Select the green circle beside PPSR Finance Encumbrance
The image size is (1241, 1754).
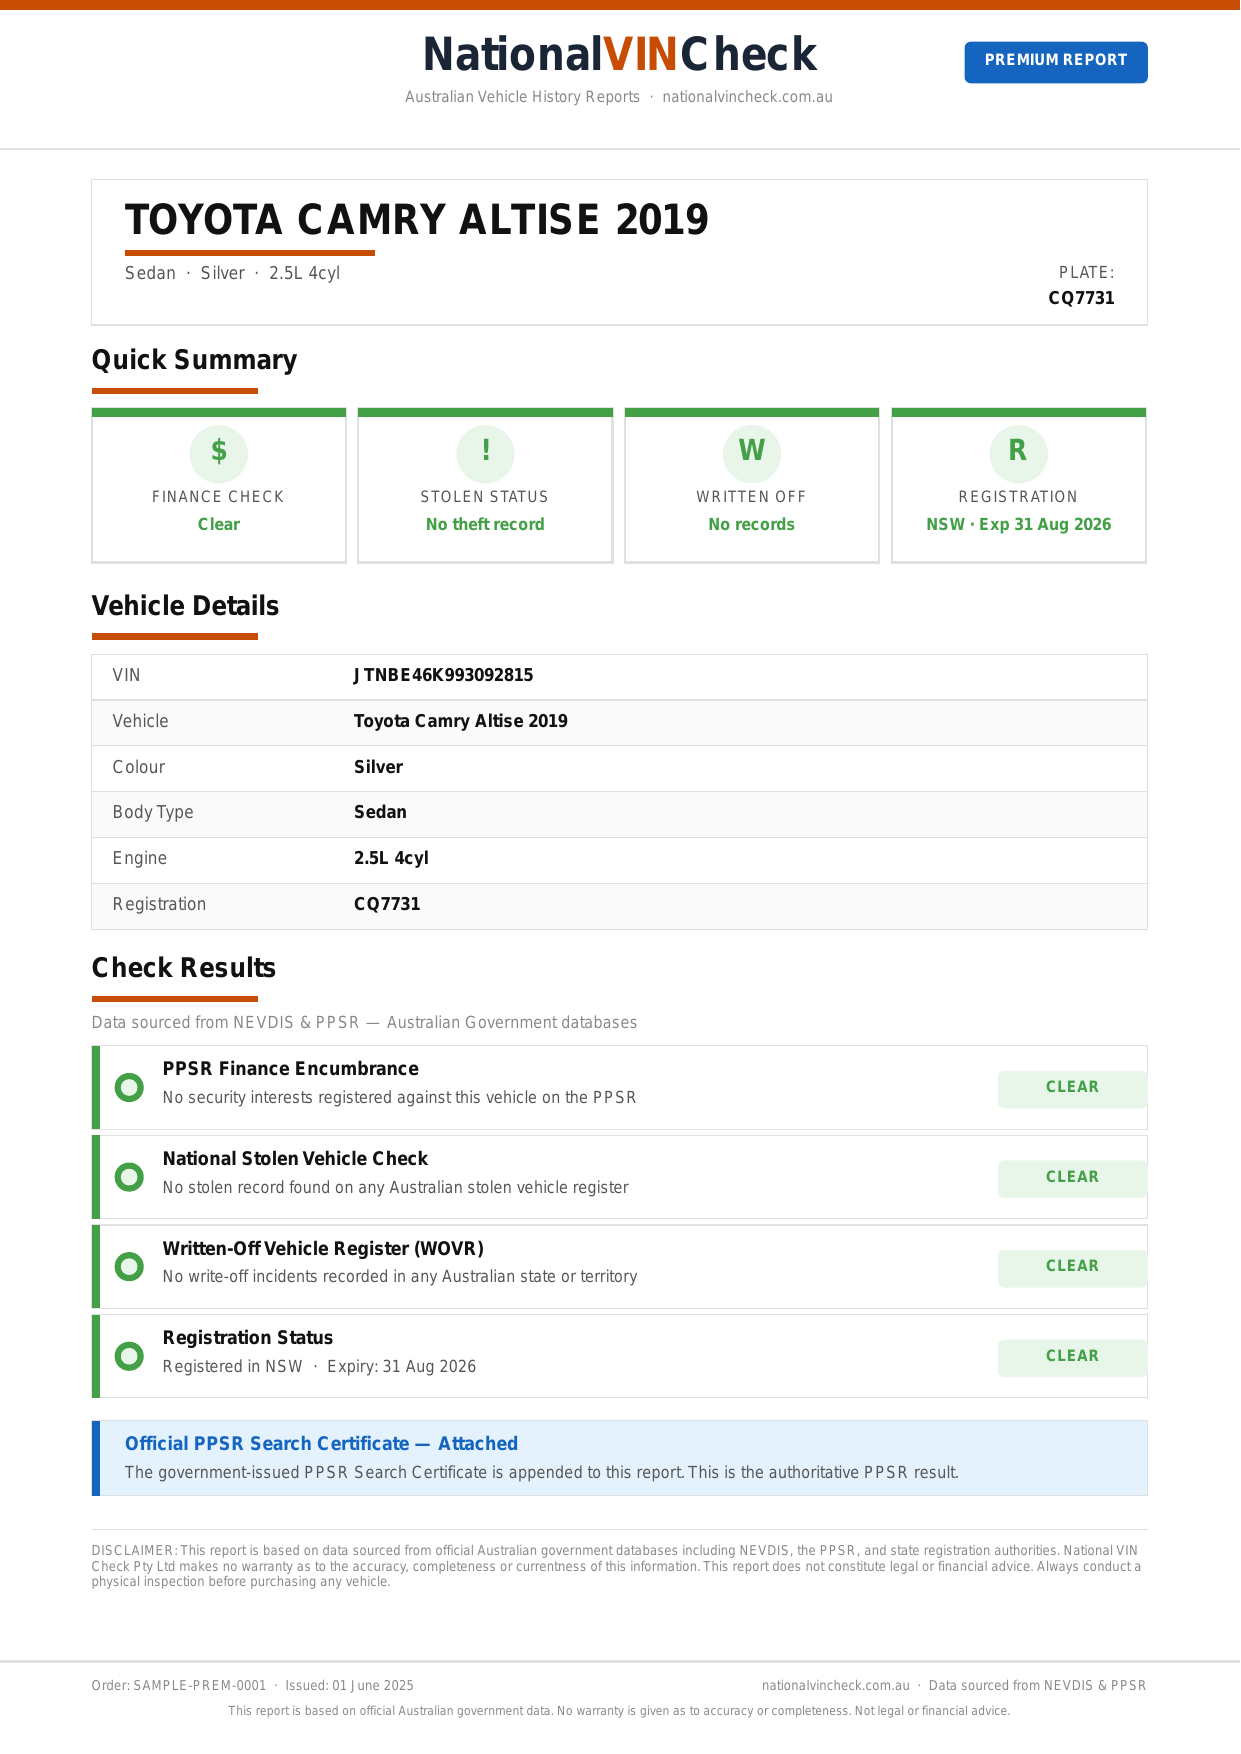click(129, 1087)
